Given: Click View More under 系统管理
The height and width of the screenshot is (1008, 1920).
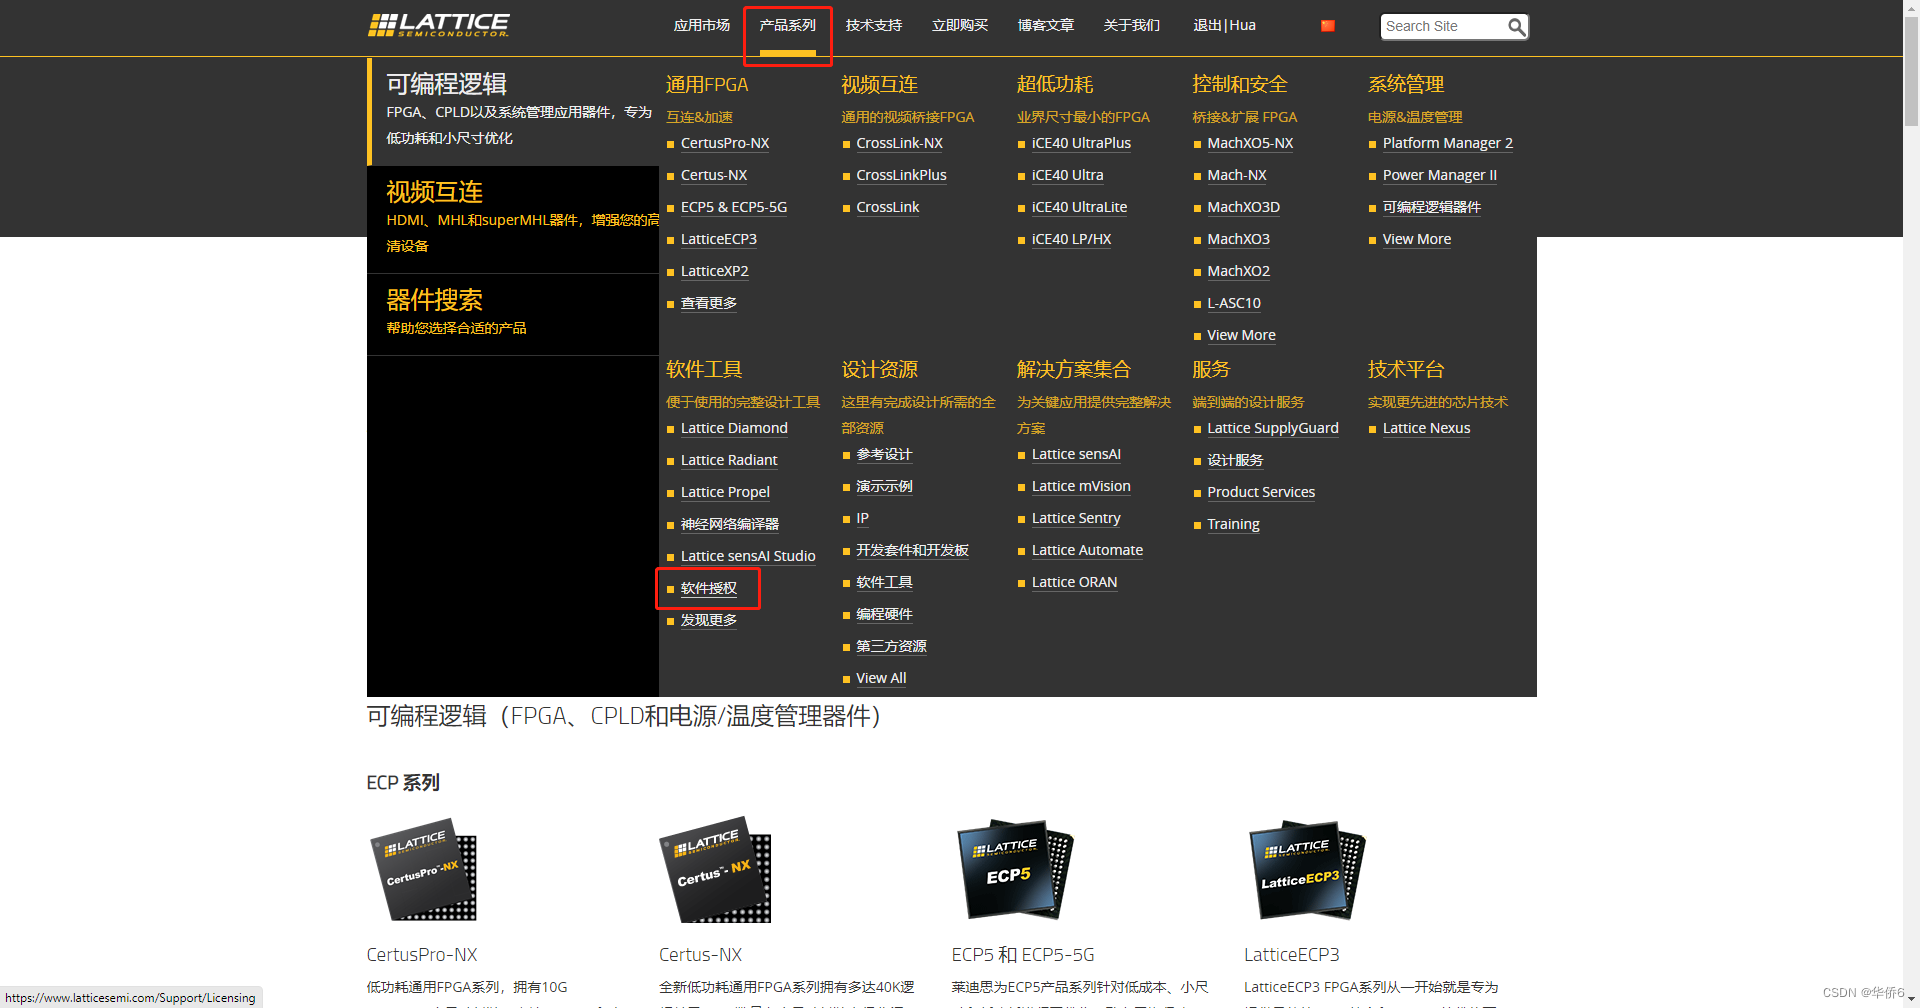Looking at the screenshot, I should [x=1416, y=240].
